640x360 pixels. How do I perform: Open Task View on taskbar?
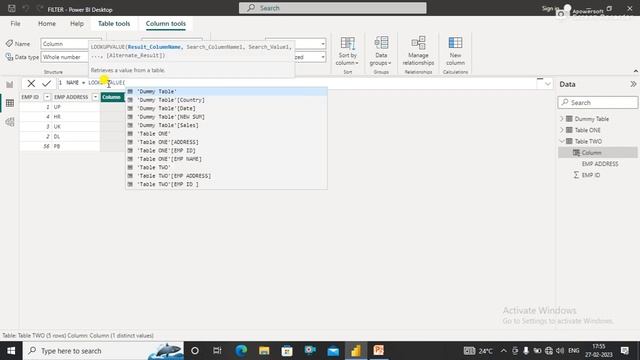pyautogui.click(x=217, y=351)
